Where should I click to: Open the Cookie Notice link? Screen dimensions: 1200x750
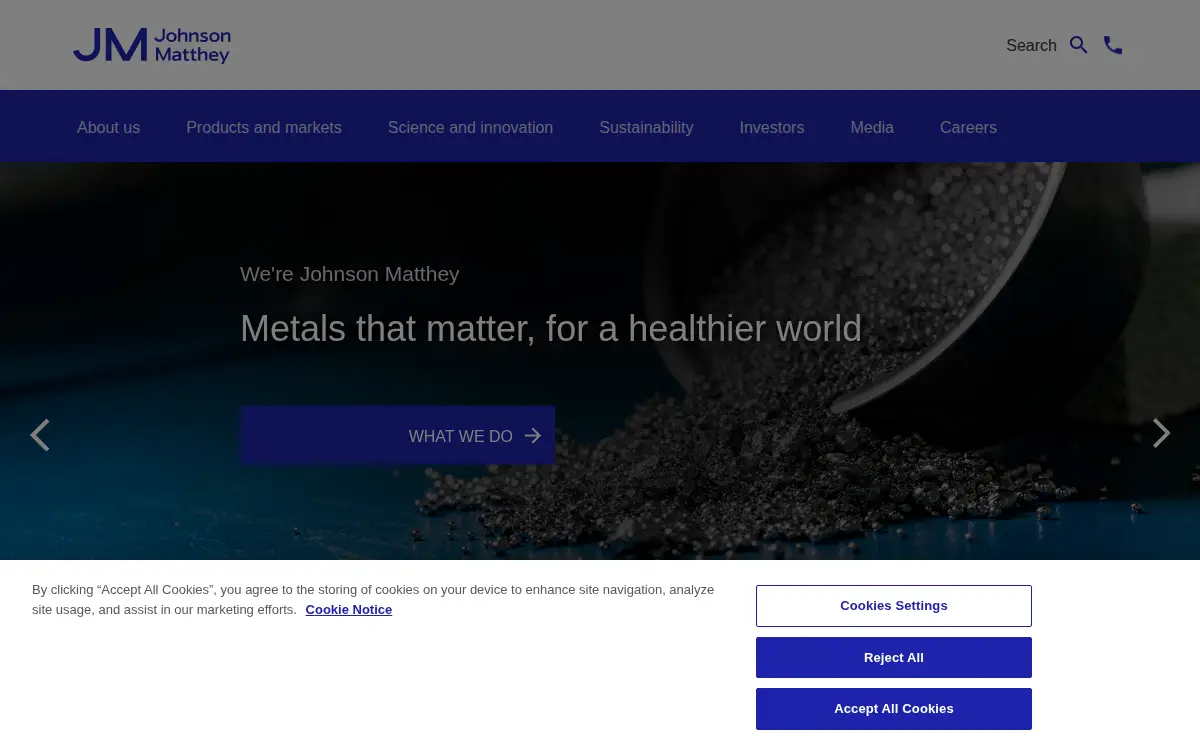pos(349,609)
